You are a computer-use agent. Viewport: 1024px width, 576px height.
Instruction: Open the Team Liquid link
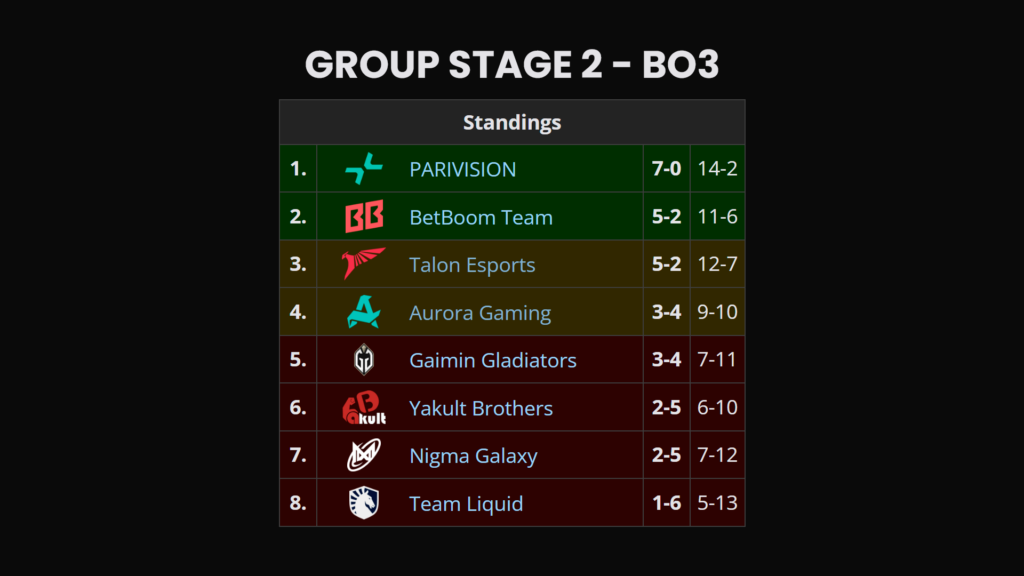click(466, 504)
